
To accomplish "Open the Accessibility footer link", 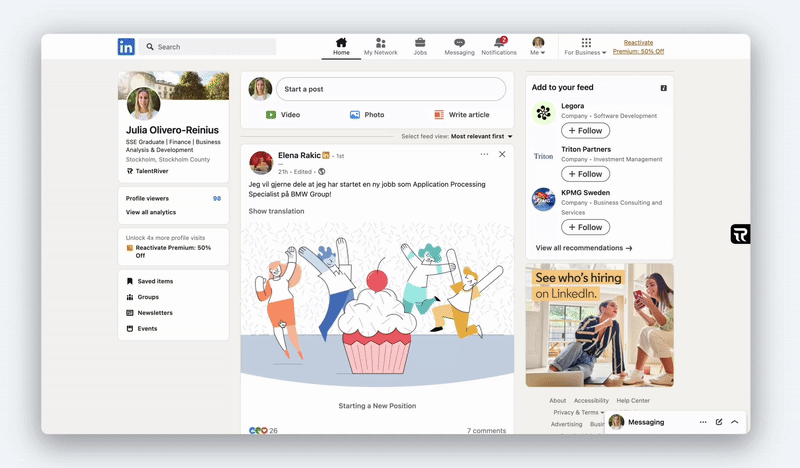I will coord(591,401).
